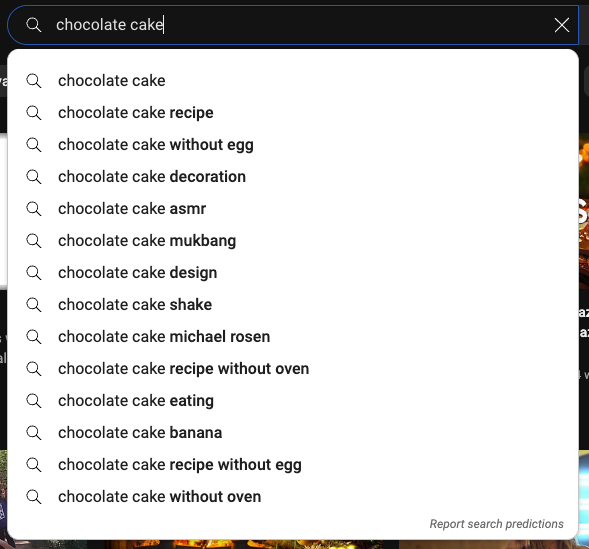
Task: Select the plain 'chocolate cake' suggestion
Action: tap(293, 81)
